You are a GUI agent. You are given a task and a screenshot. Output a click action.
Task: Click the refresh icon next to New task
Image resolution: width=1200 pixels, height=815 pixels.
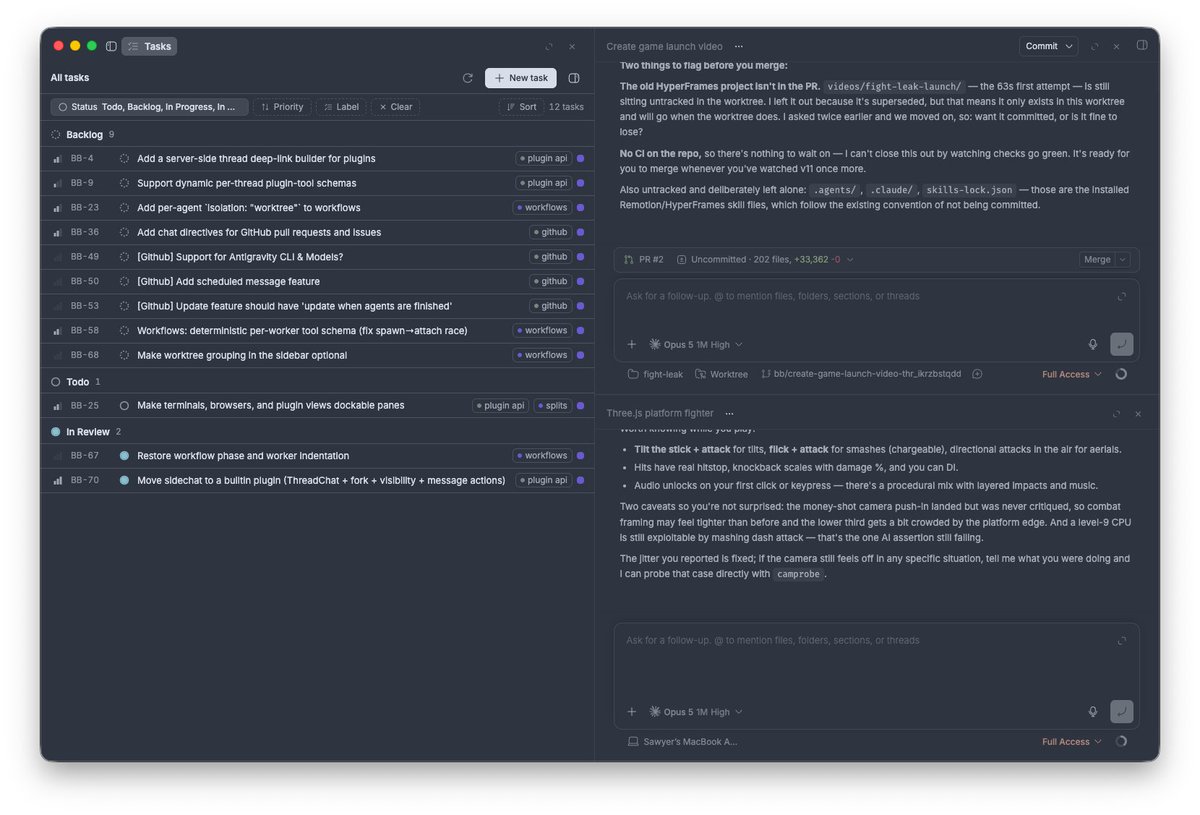point(467,78)
